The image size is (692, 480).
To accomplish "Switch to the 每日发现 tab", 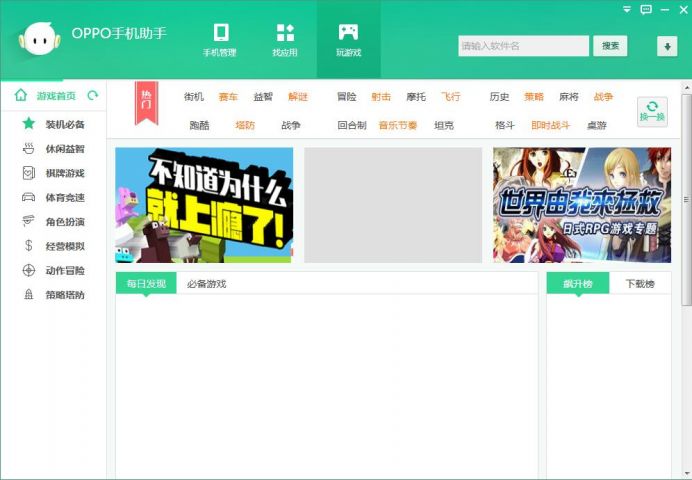I will point(146,283).
